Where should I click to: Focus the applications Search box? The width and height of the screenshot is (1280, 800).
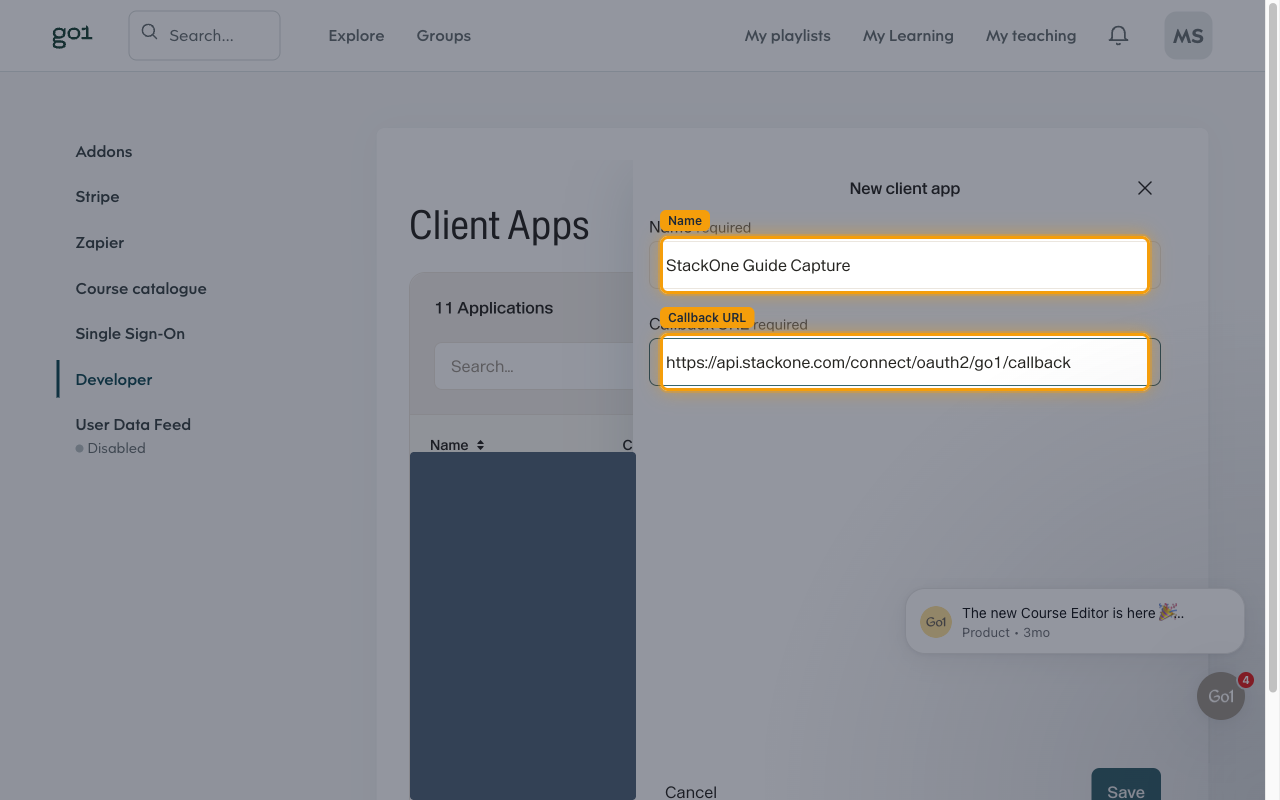click(x=534, y=366)
